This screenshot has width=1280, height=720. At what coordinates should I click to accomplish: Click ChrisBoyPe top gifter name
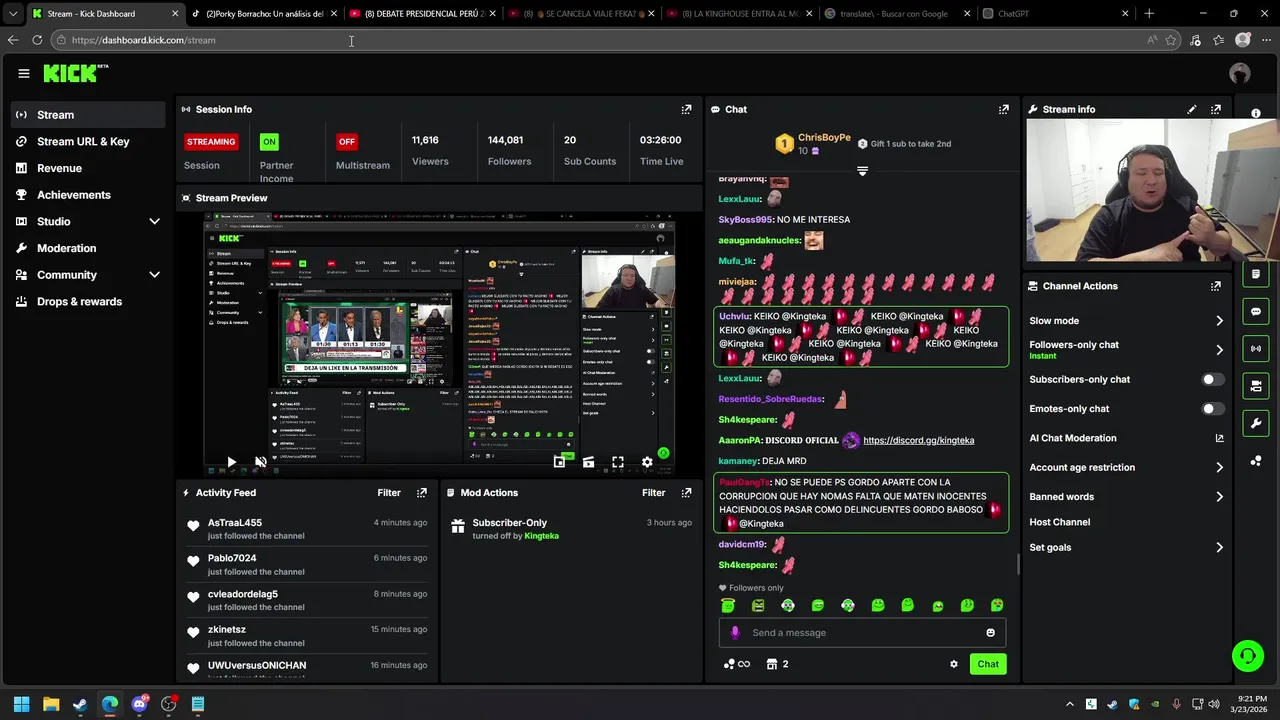point(824,138)
